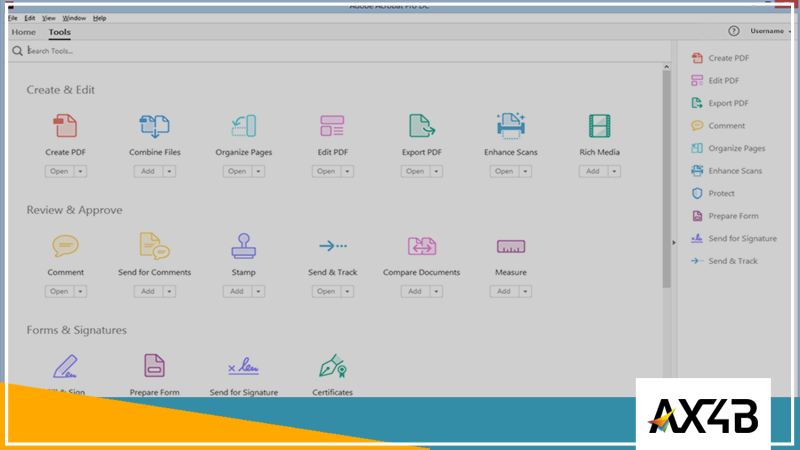800x450 pixels.
Task: Choose the Send & Track arrow icon
Action: tap(333, 246)
